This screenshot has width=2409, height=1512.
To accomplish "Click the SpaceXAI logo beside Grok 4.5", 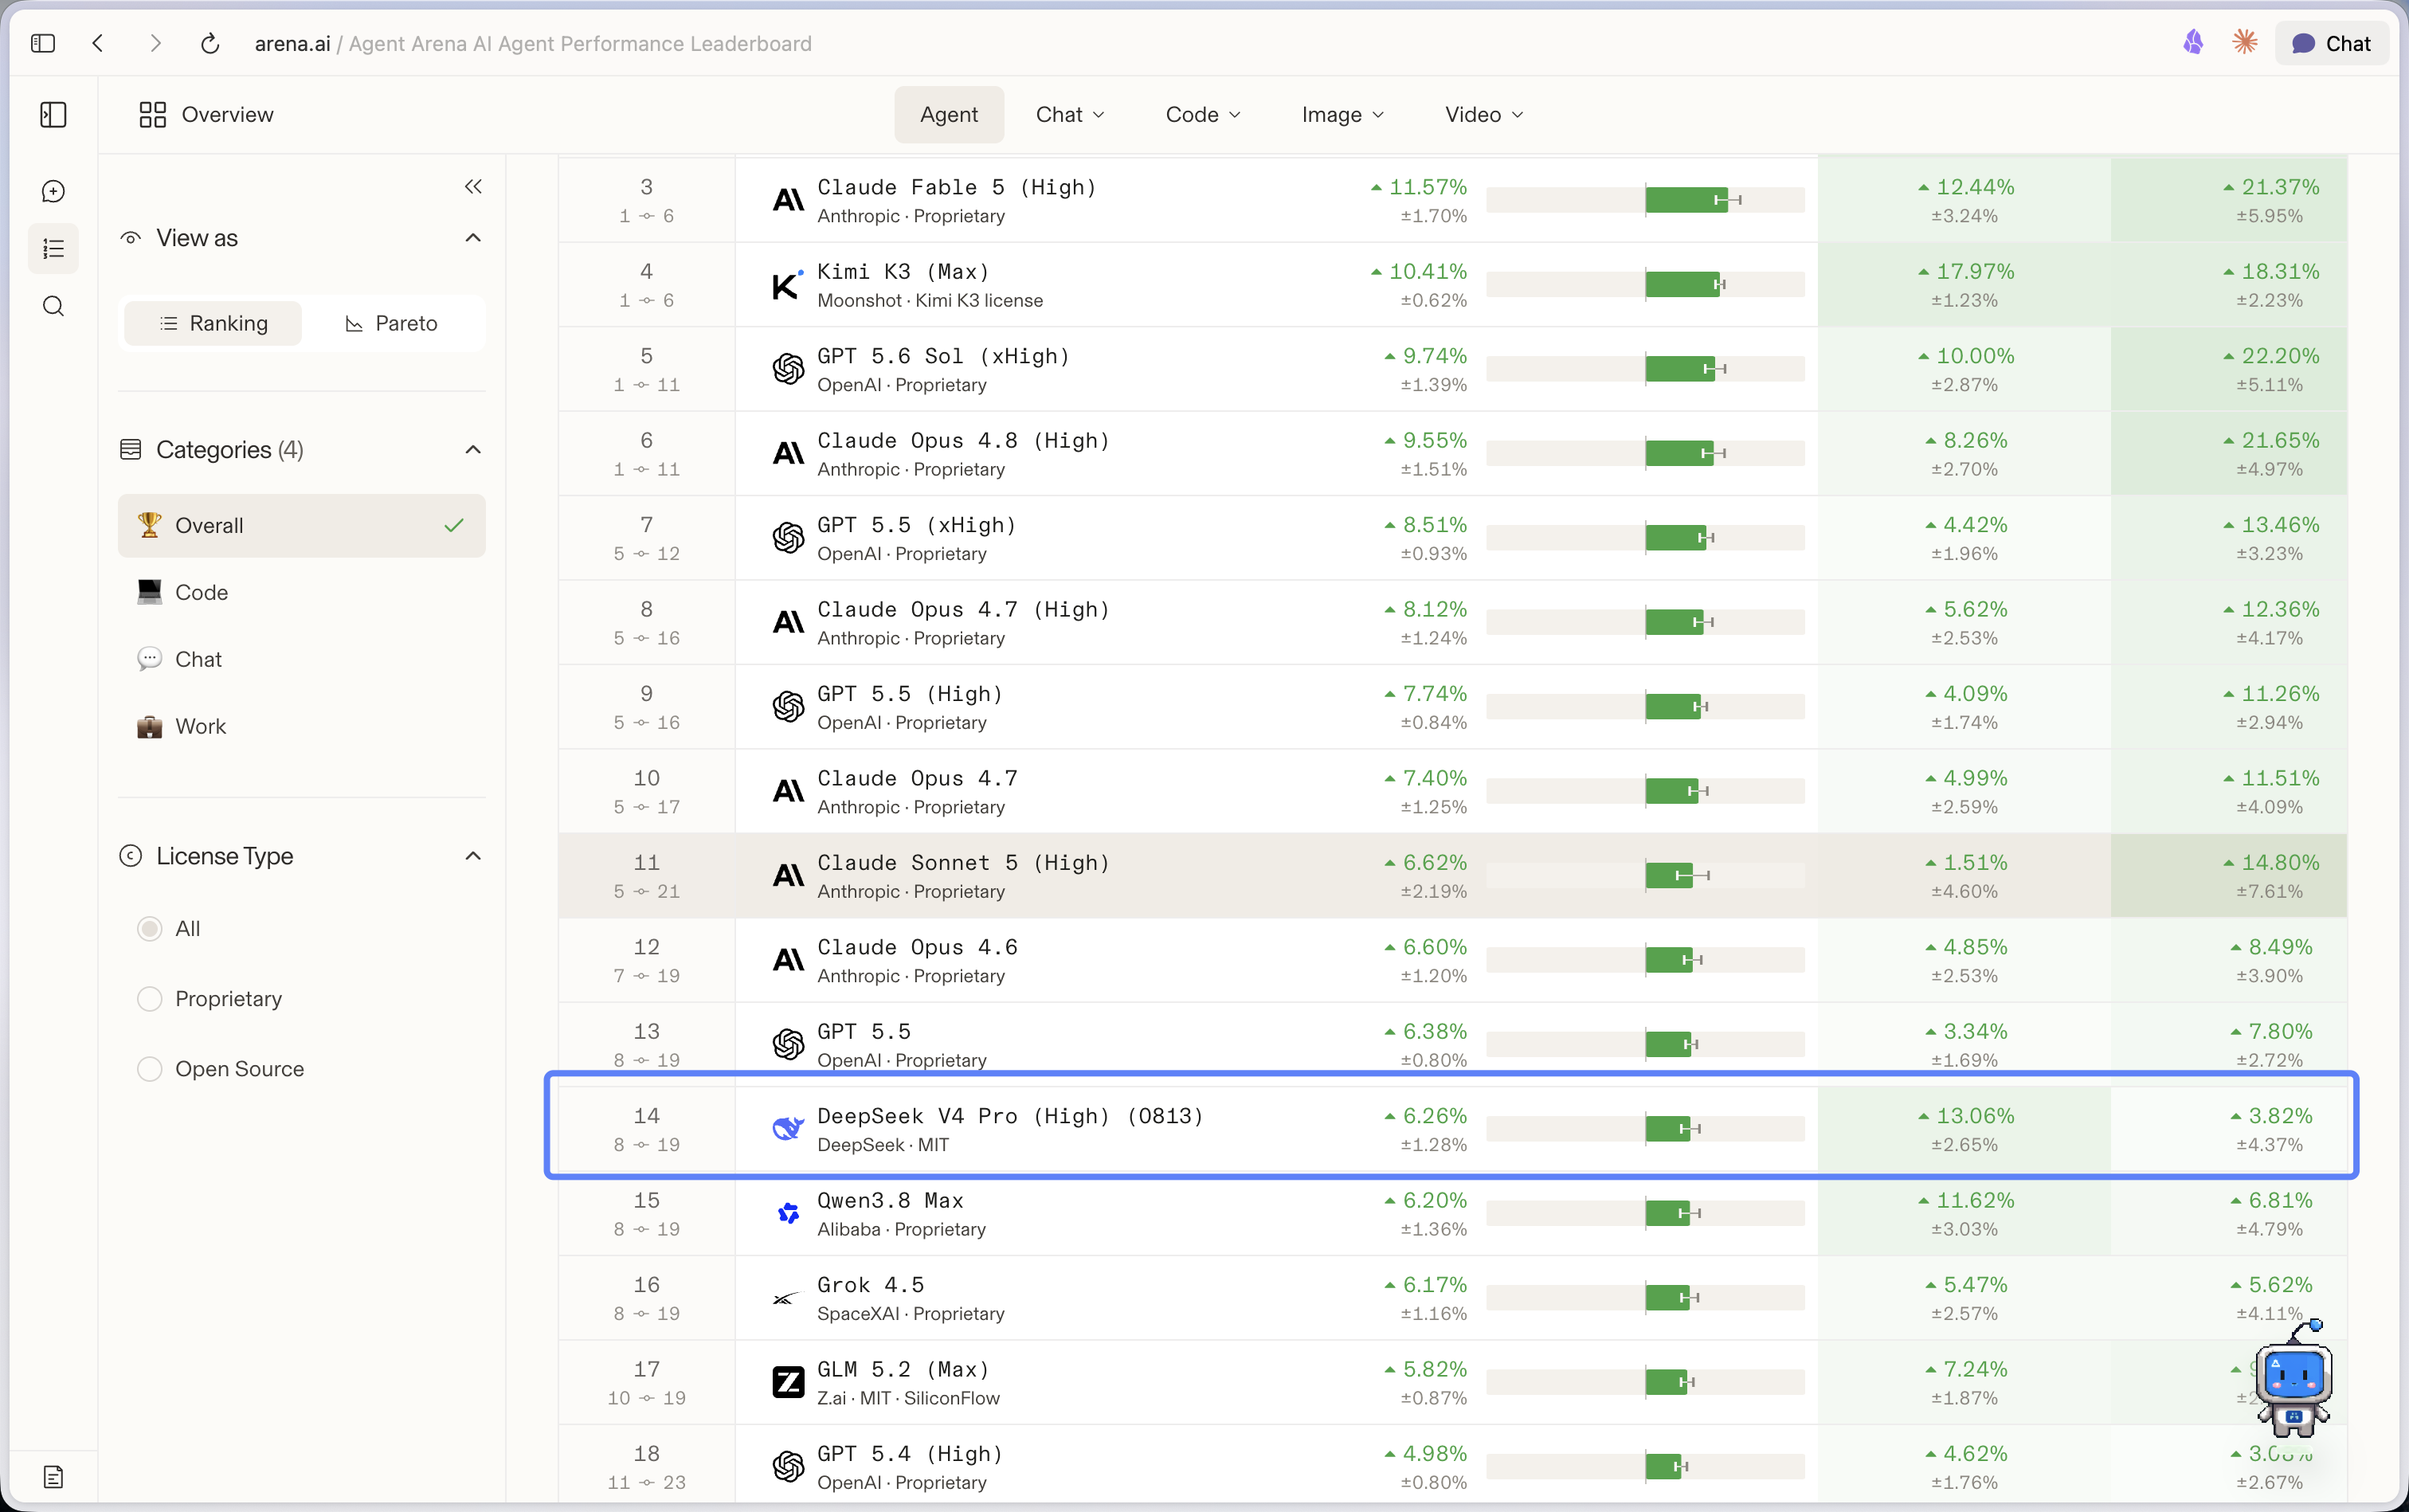I will (x=788, y=1298).
